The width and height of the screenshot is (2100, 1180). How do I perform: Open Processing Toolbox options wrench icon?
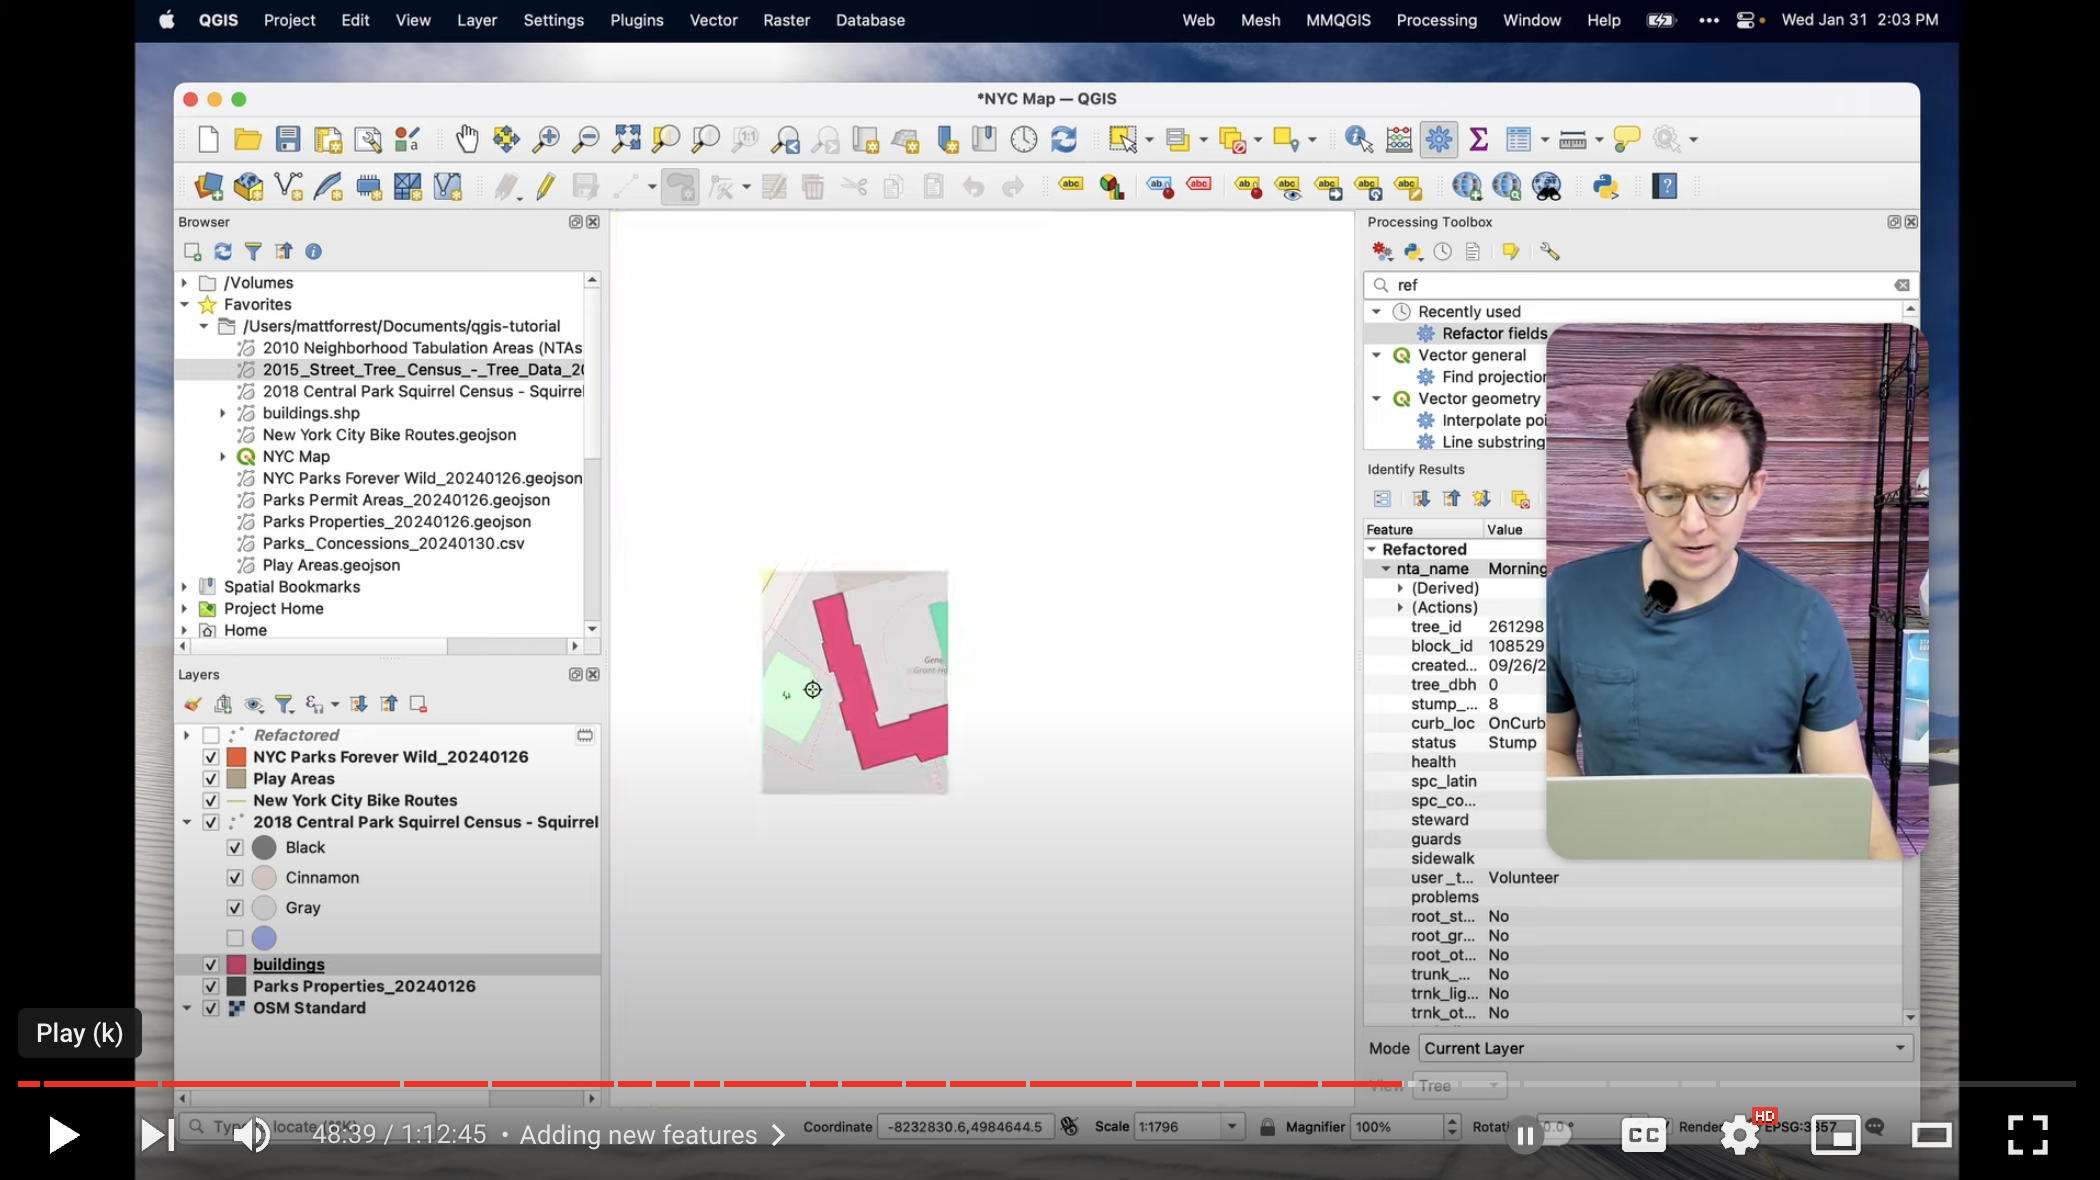[1550, 252]
